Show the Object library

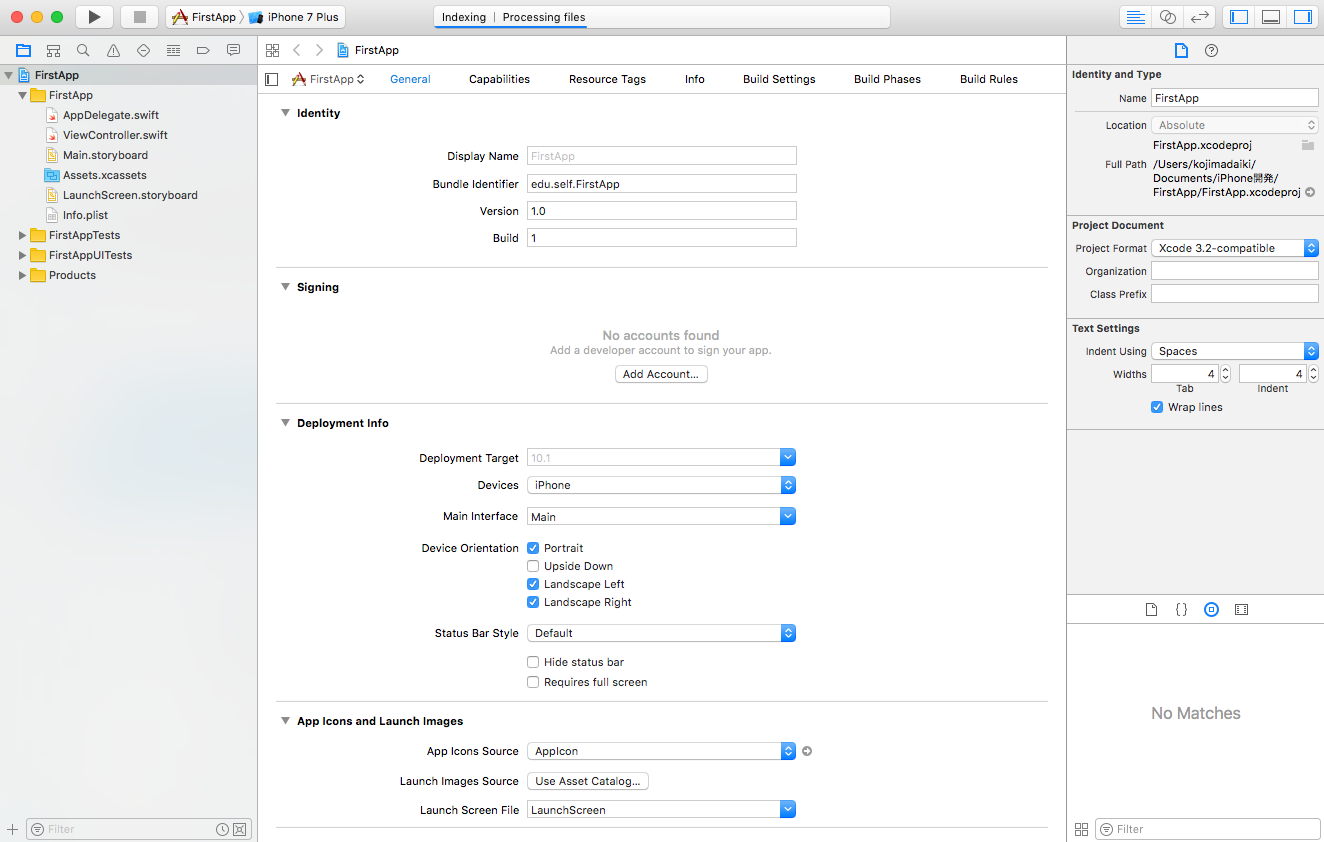[x=1211, y=609]
